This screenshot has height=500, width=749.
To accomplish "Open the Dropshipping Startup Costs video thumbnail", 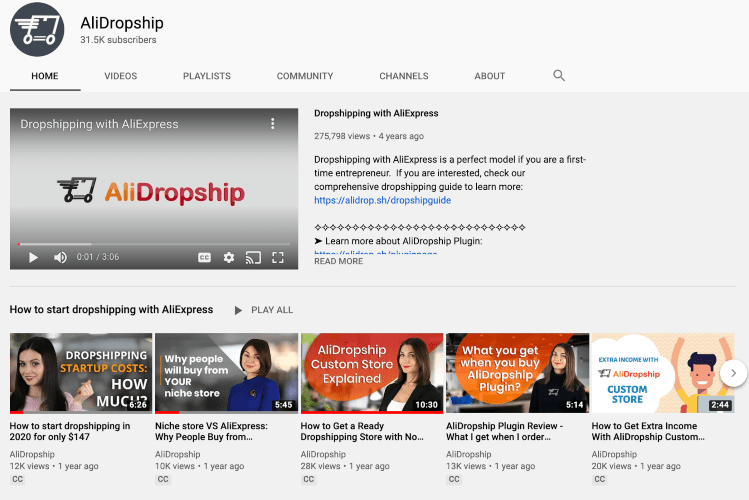I will (81, 373).
